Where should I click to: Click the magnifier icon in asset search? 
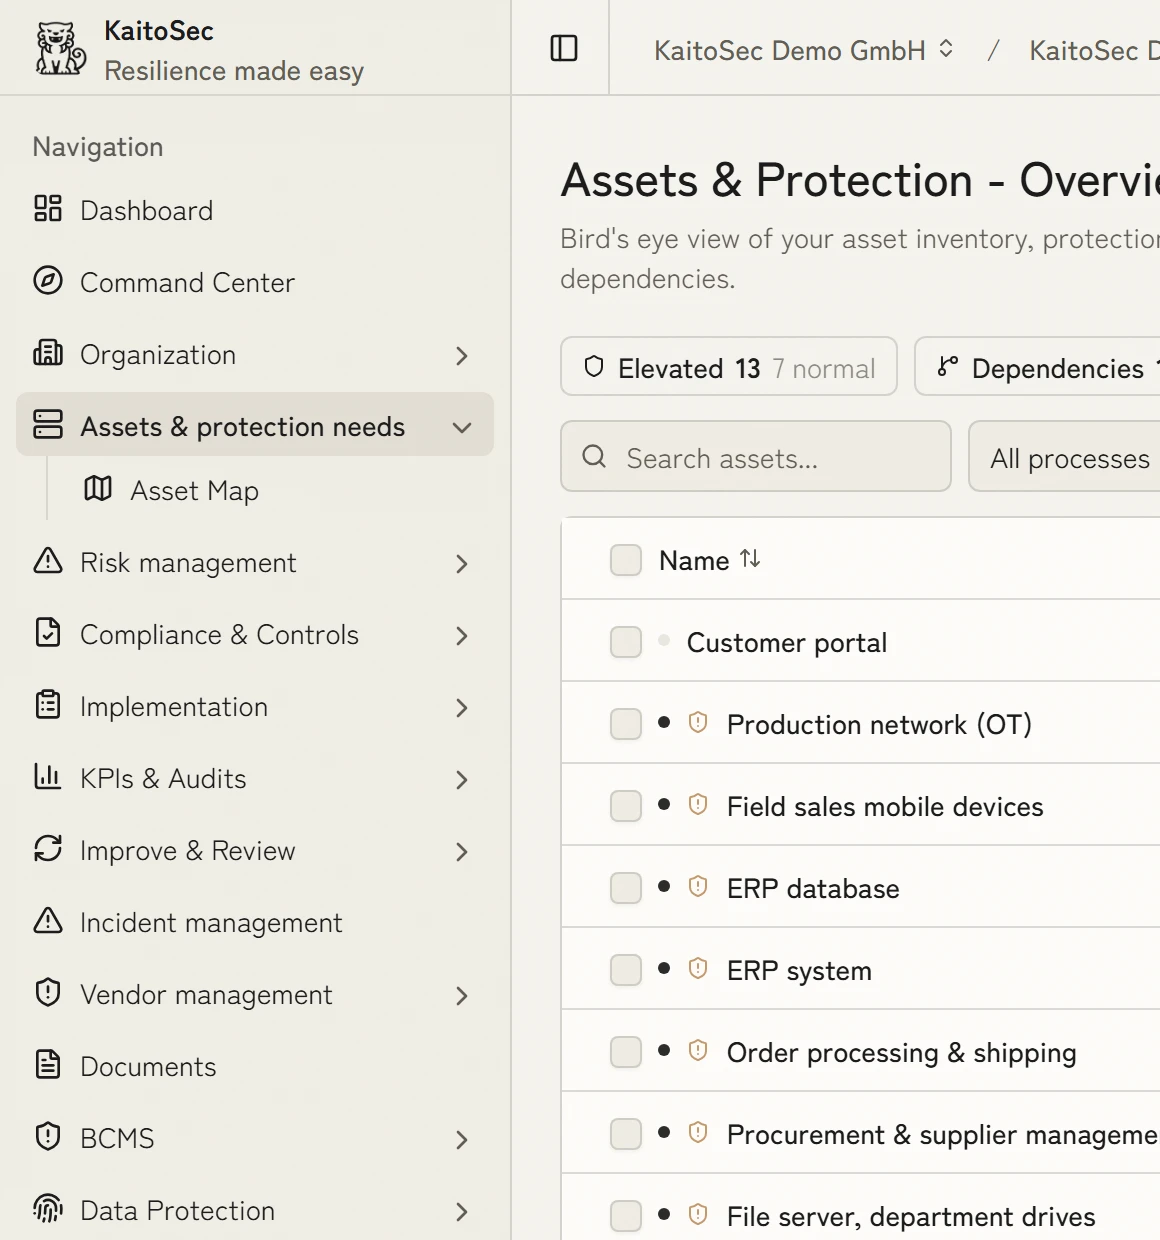pyautogui.click(x=594, y=457)
